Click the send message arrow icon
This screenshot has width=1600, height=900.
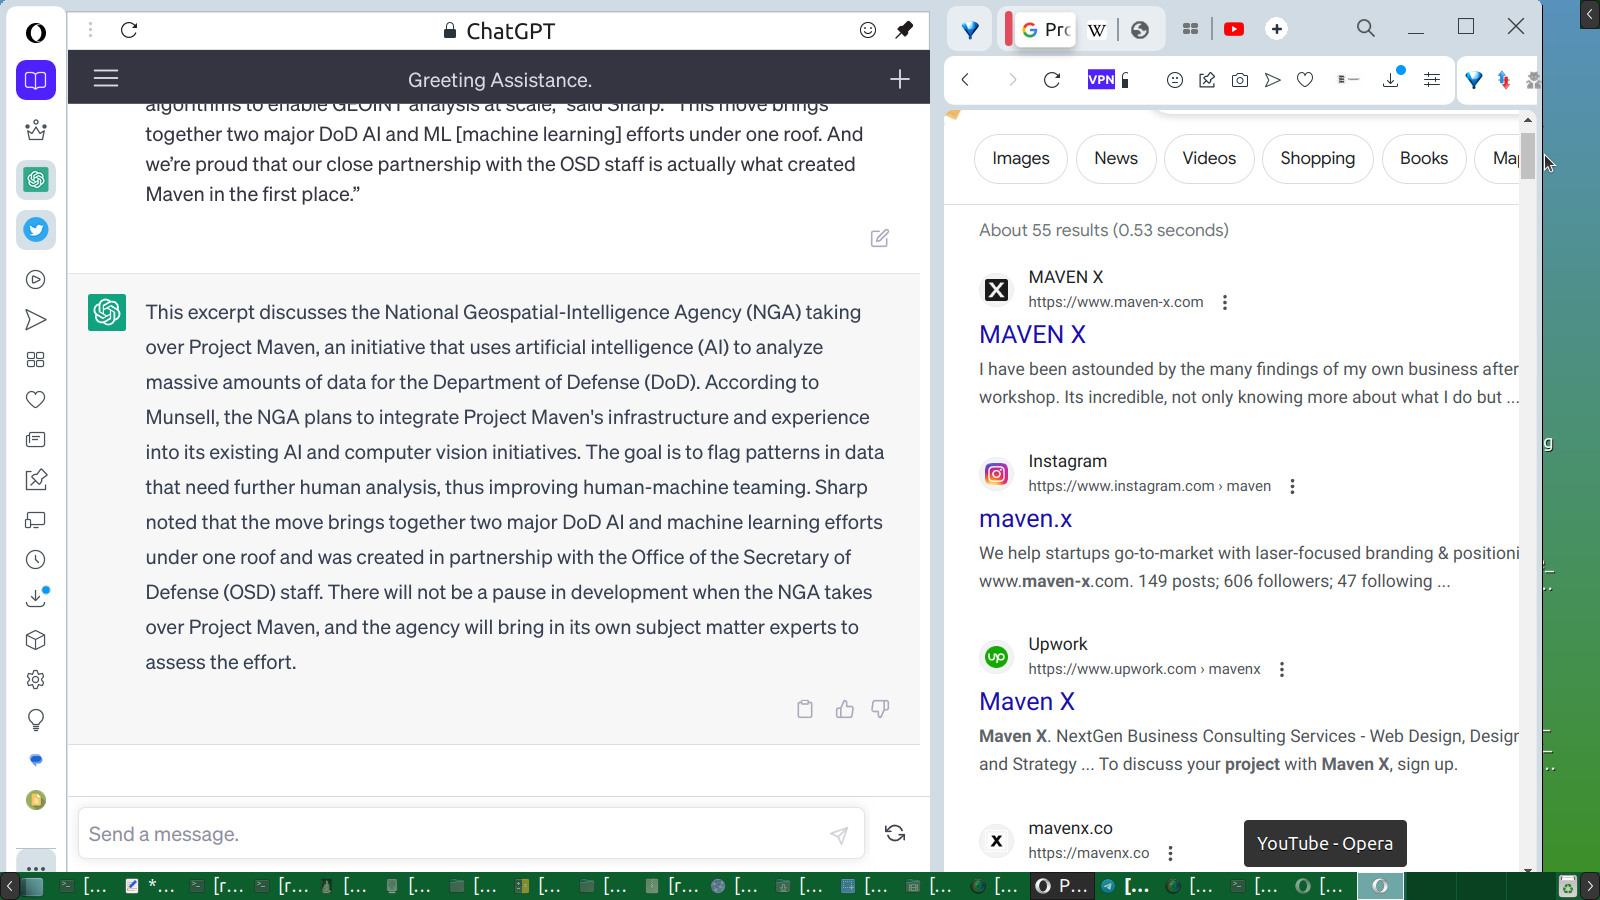pos(839,835)
